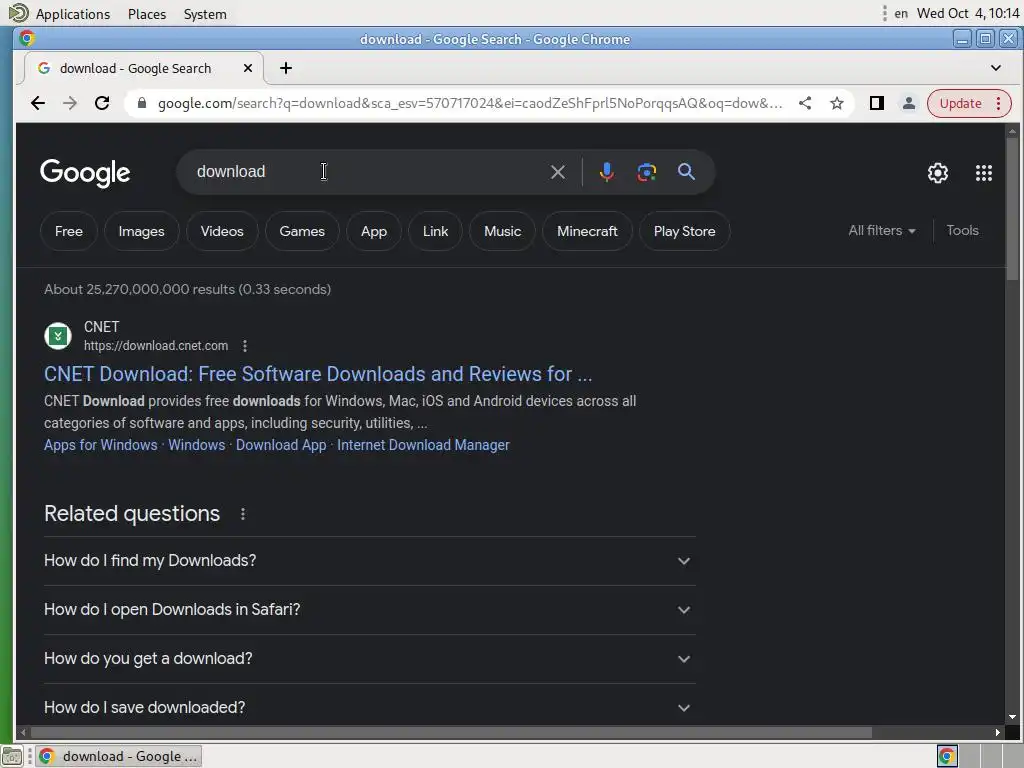Select the Videos filter chip
The height and width of the screenshot is (768, 1024).
click(x=222, y=231)
